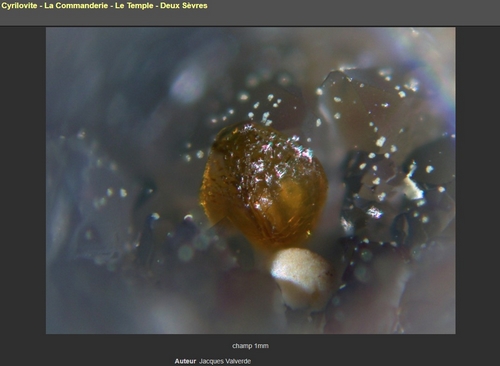The height and width of the screenshot is (366, 500).
Task: Click the 'Auteur' label
Action: tap(185, 361)
